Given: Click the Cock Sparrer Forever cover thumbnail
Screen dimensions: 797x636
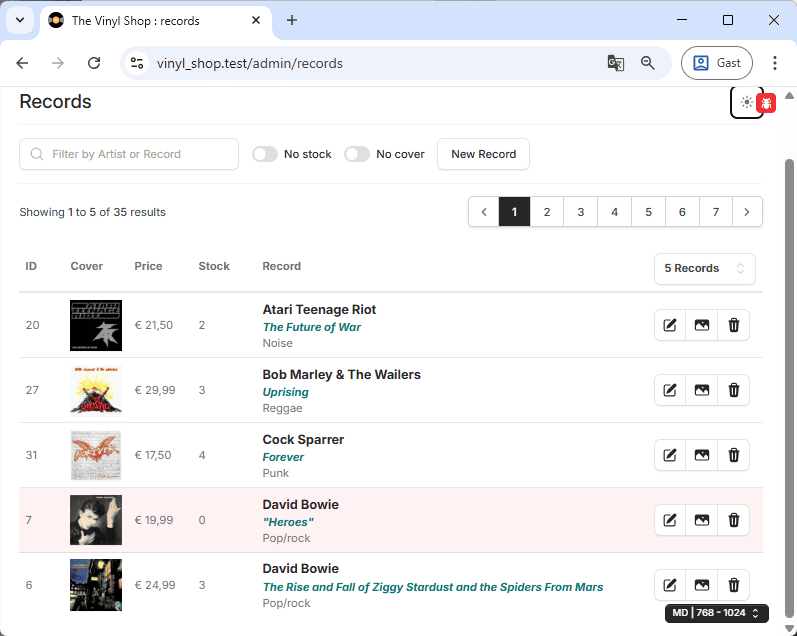Looking at the screenshot, I should click(x=96, y=456).
